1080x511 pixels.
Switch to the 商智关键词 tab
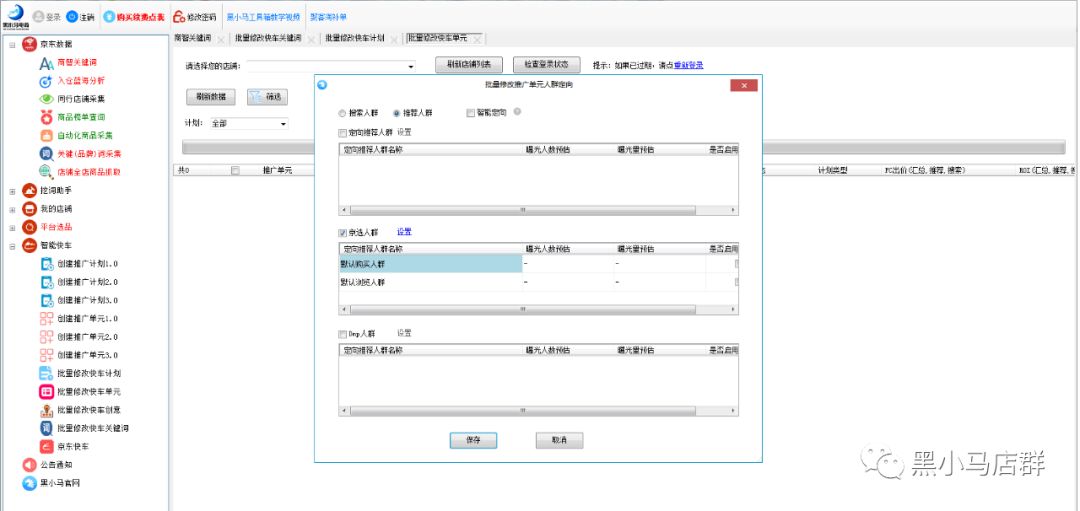pyautogui.click(x=192, y=39)
